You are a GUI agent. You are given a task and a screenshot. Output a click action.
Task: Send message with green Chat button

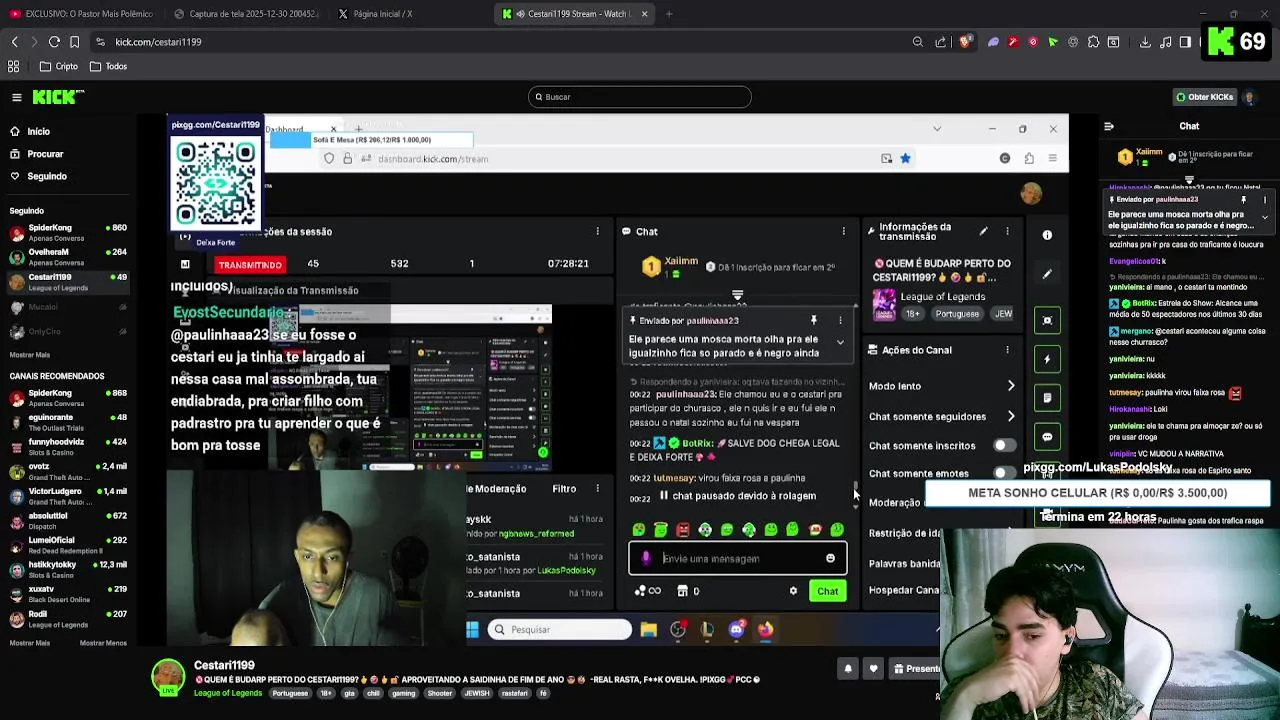(x=827, y=591)
